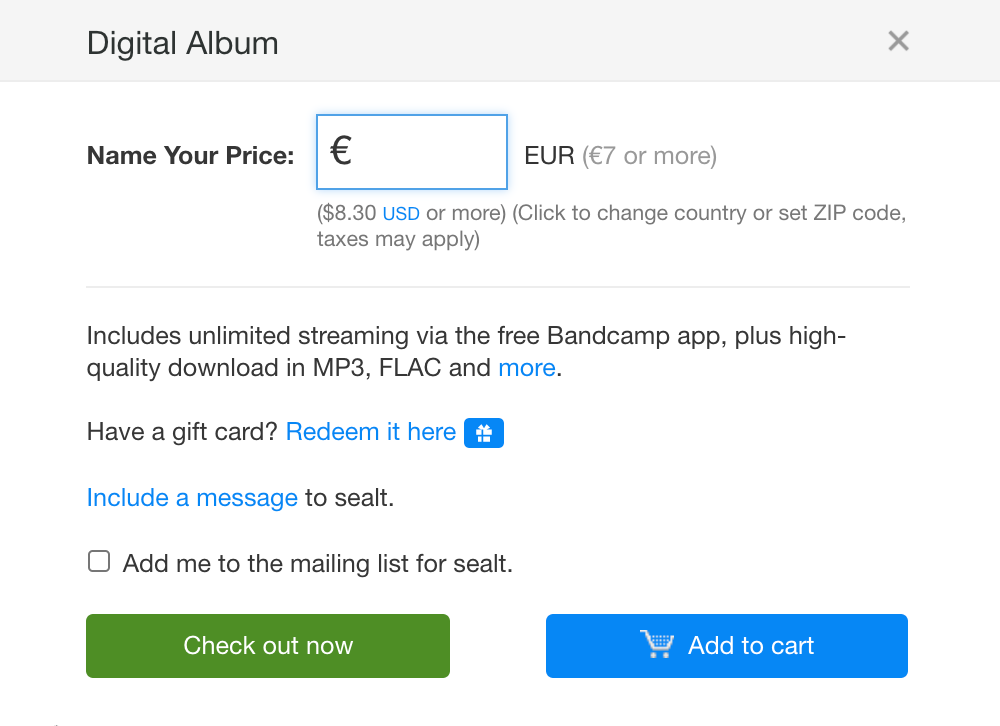1000x726 pixels.
Task: Close the Digital Album dialog
Action: (x=898, y=41)
